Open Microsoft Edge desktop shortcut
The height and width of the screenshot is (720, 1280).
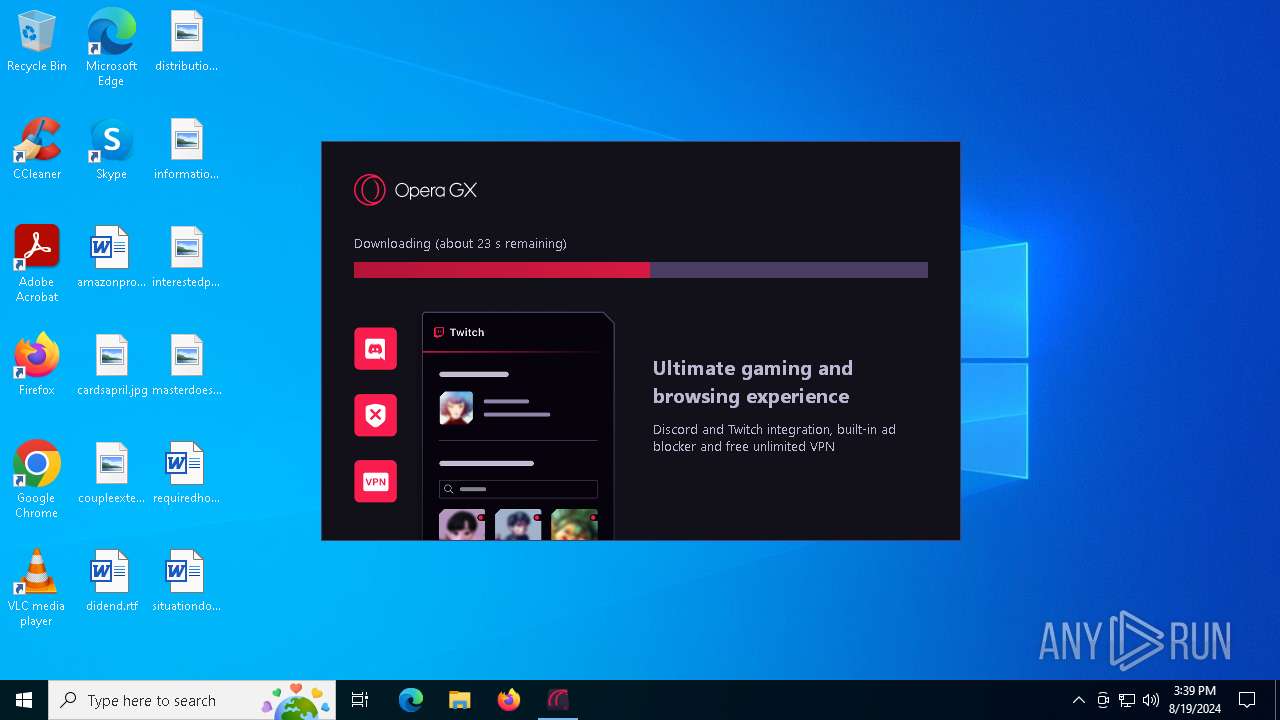[x=111, y=48]
